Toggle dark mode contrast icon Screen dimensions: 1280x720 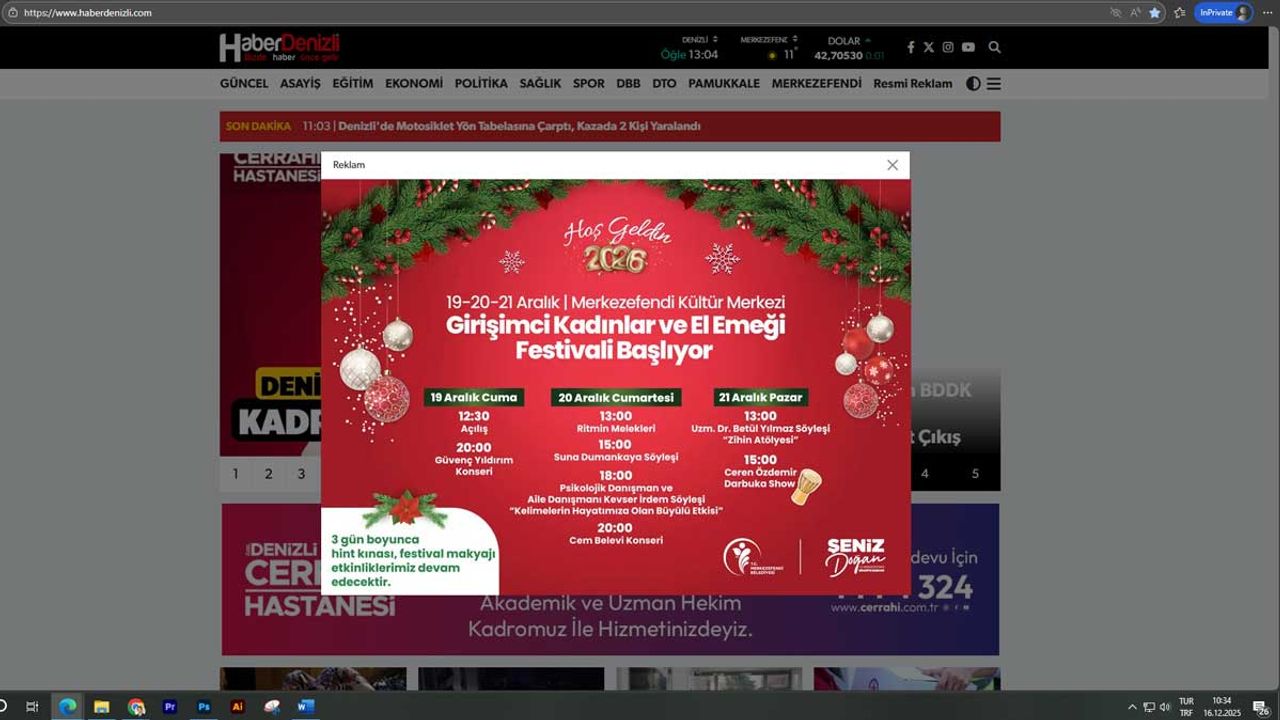973,84
